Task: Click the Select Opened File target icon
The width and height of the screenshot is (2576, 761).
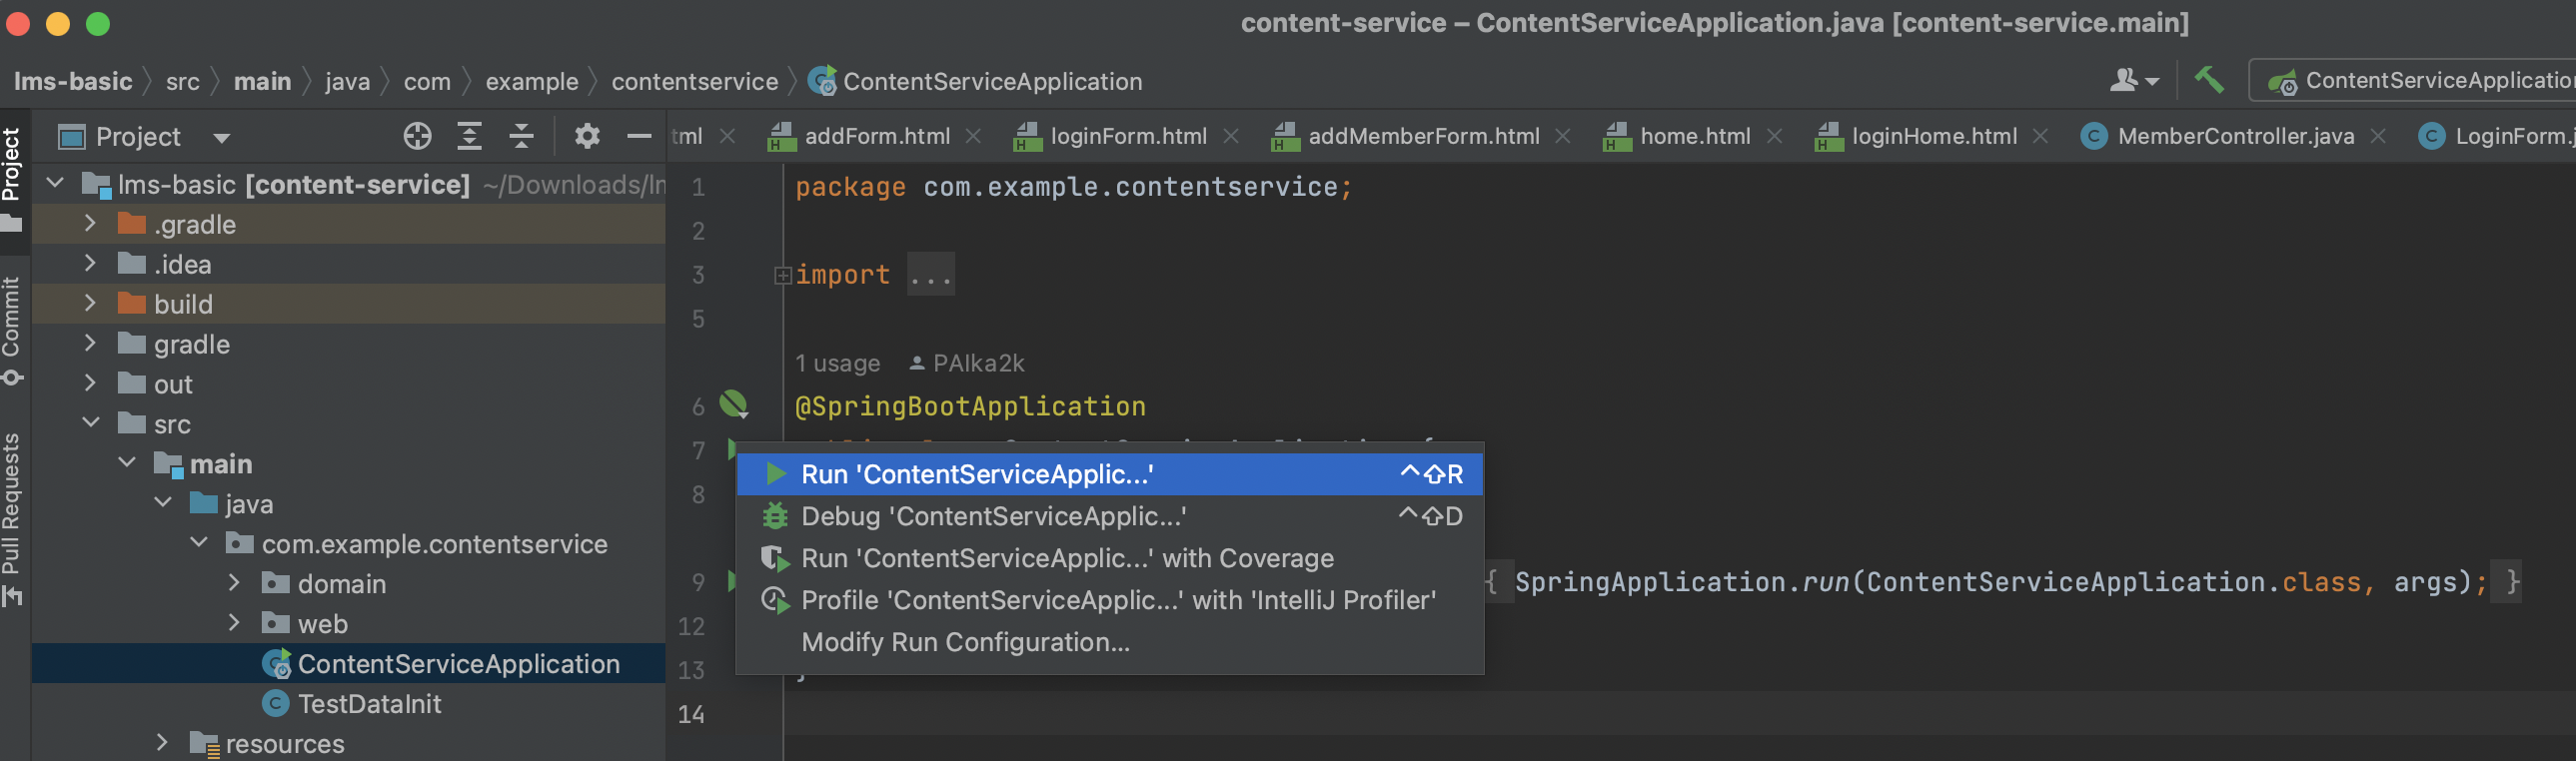Action: point(417,136)
